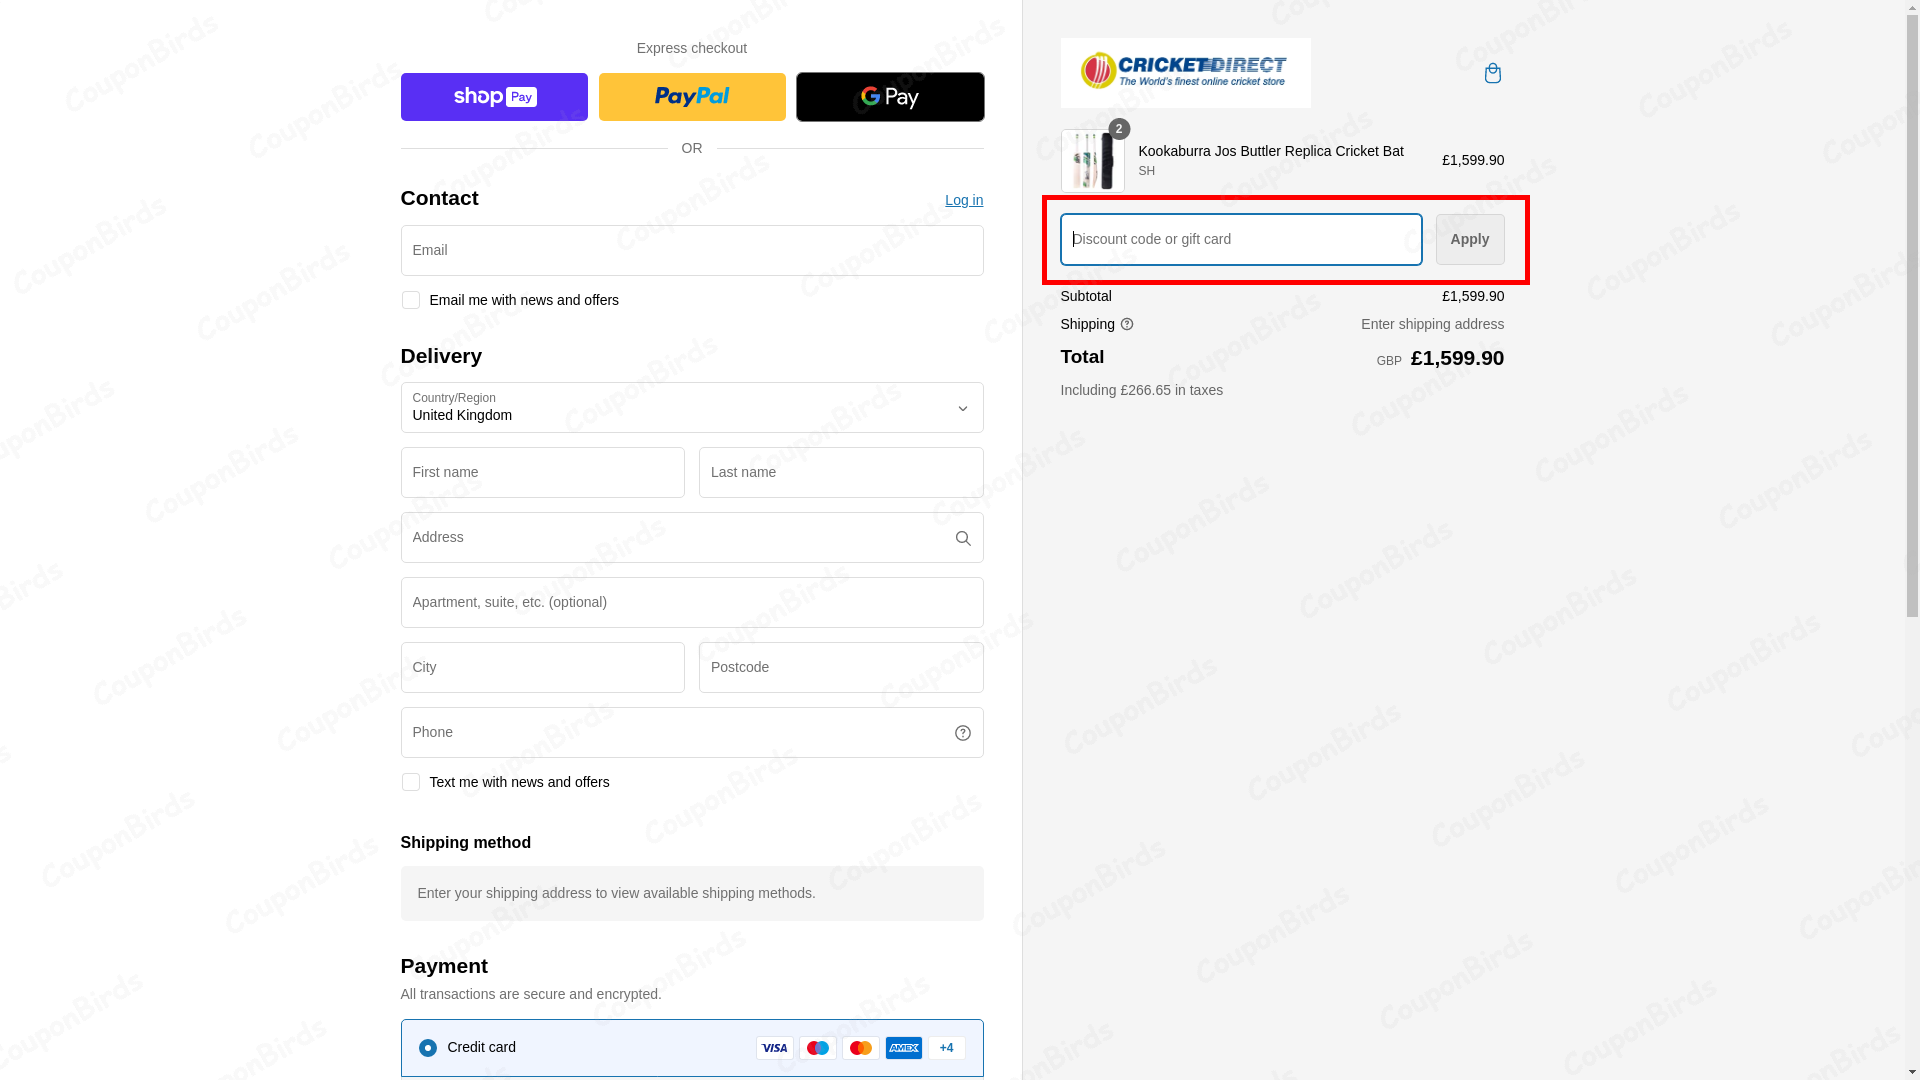Click the Visa card icon
Screen dimensions: 1920x1080
(774, 1048)
